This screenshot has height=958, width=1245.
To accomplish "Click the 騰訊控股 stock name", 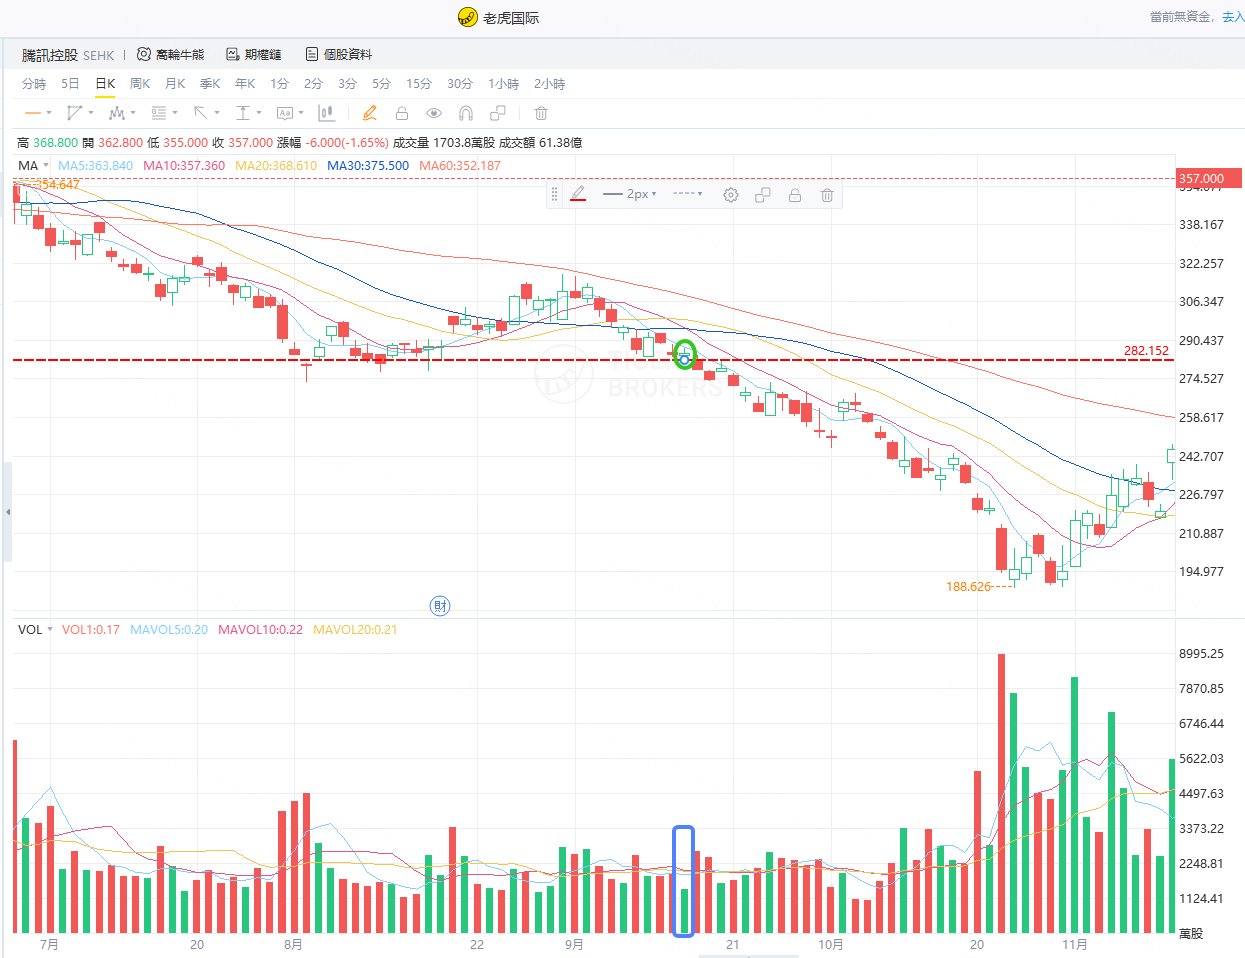I will click(50, 55).
